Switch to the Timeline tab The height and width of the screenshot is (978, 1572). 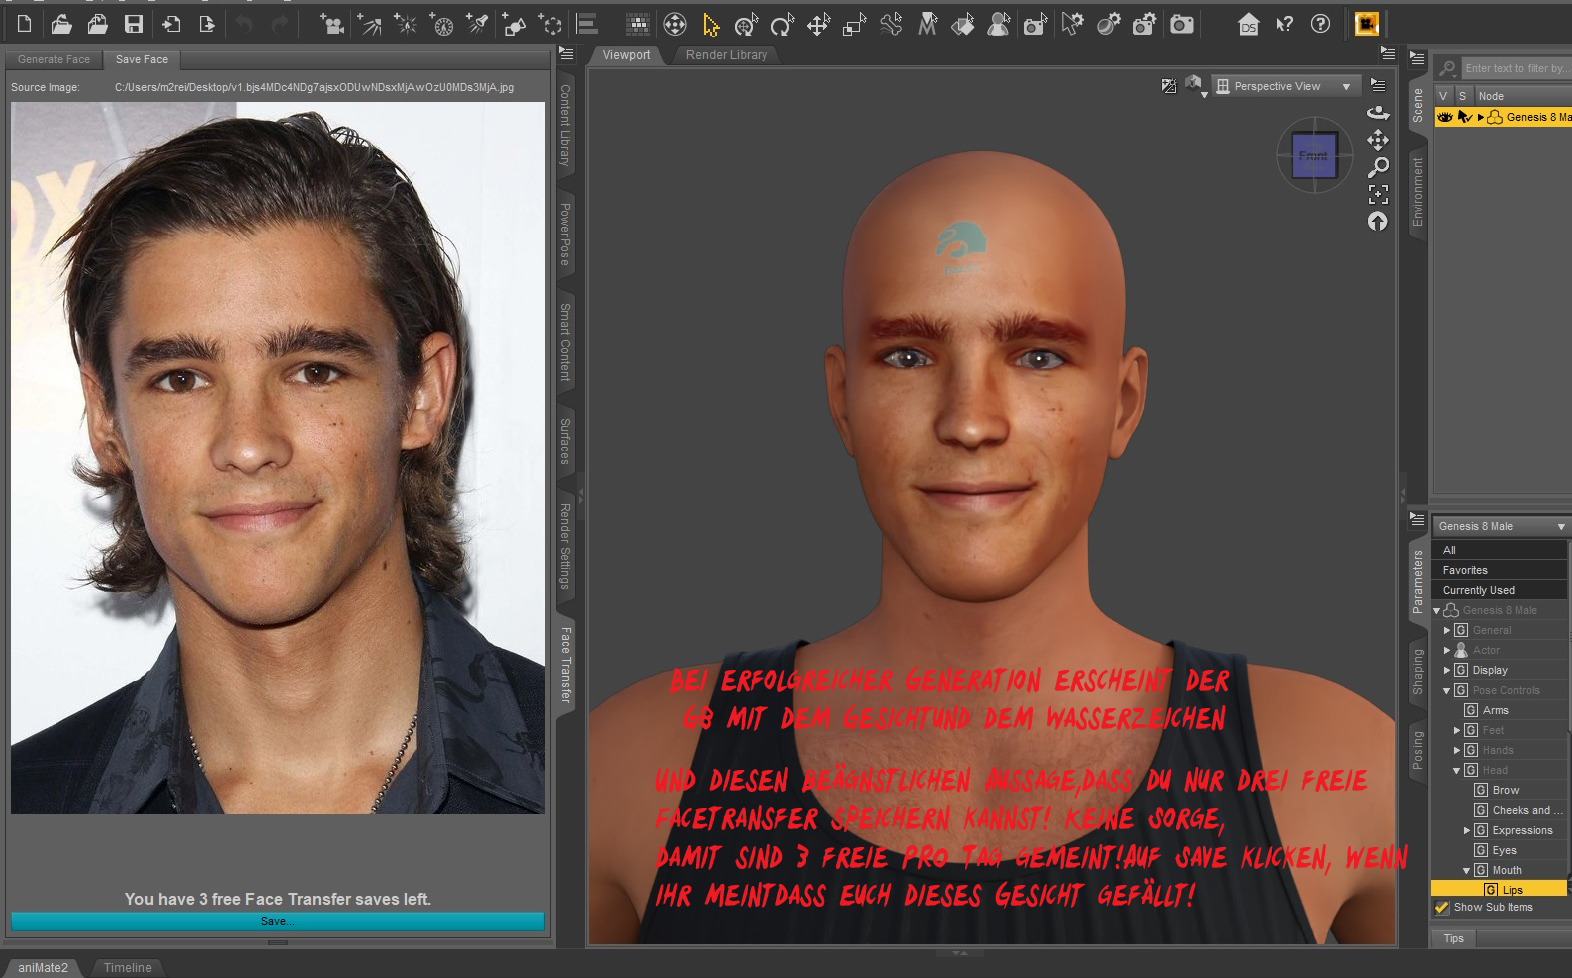coord(128,968)
